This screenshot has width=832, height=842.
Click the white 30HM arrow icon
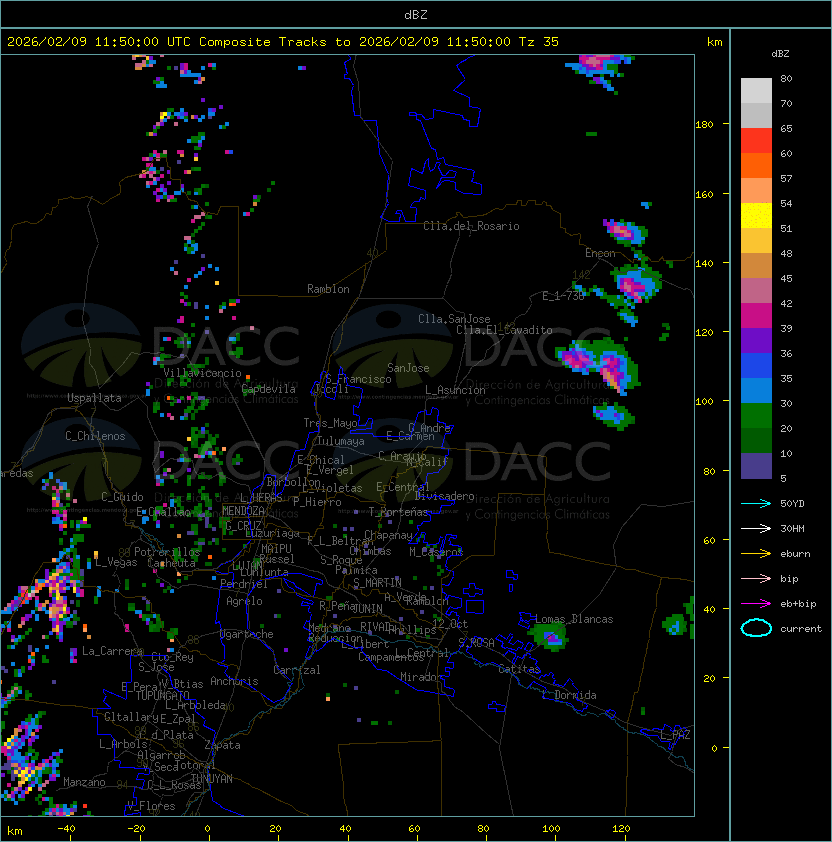[x=756, y=528]
